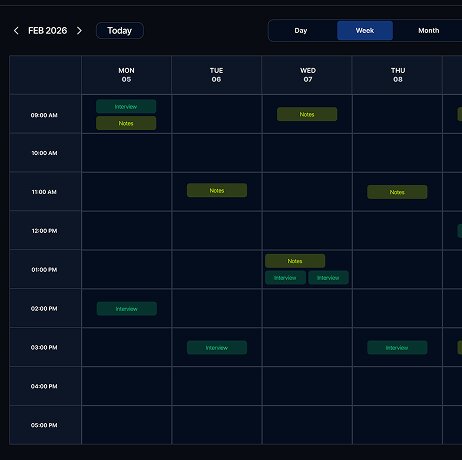462x460 pixels.
Task: Open Tuesday 11 AM Notes event
Action: point(217,190)
